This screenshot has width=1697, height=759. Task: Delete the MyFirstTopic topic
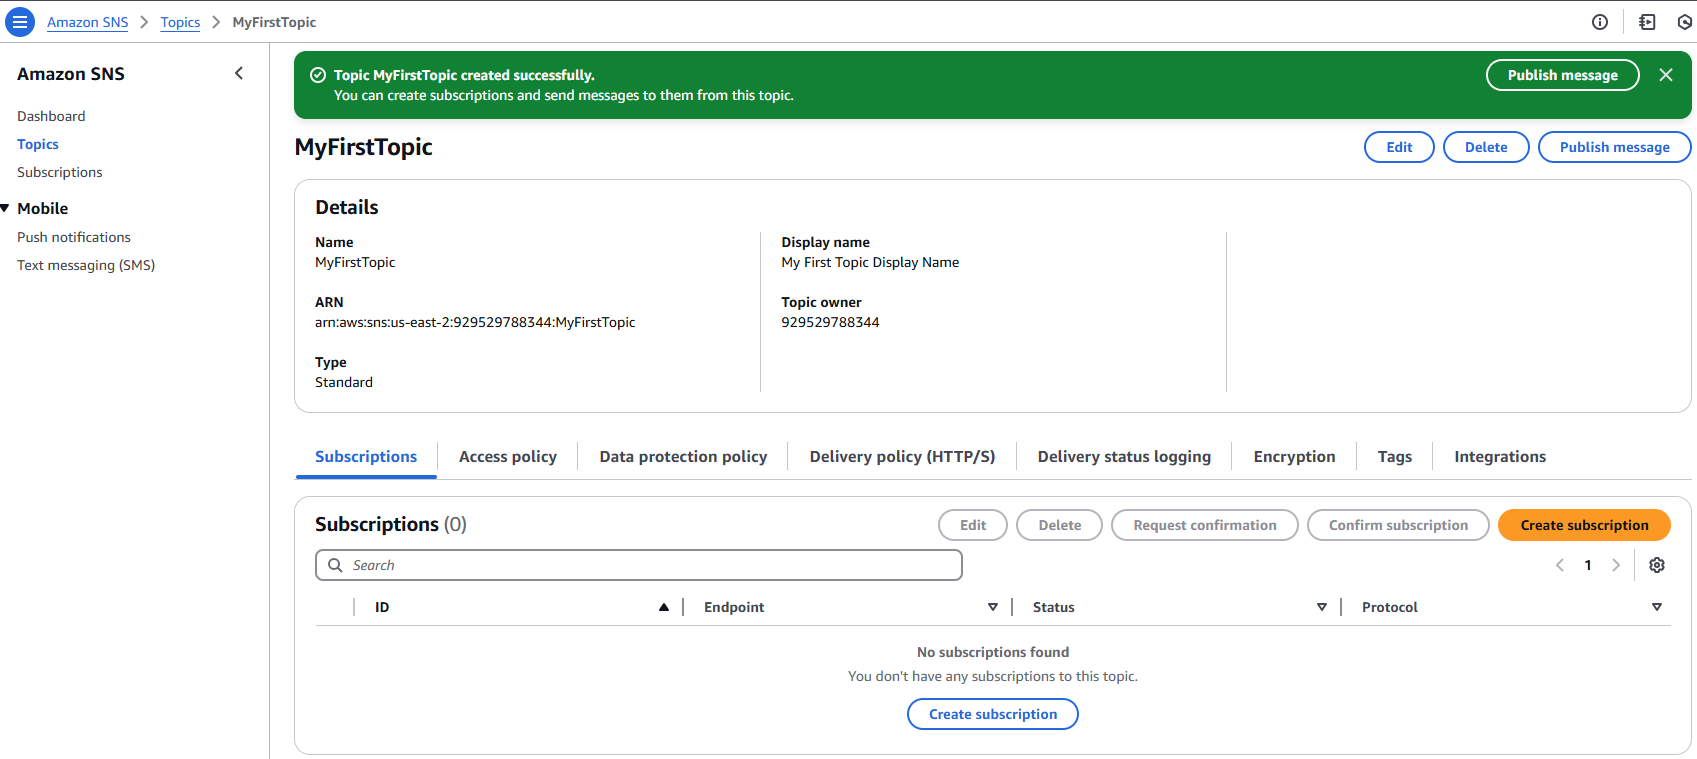1486,147
